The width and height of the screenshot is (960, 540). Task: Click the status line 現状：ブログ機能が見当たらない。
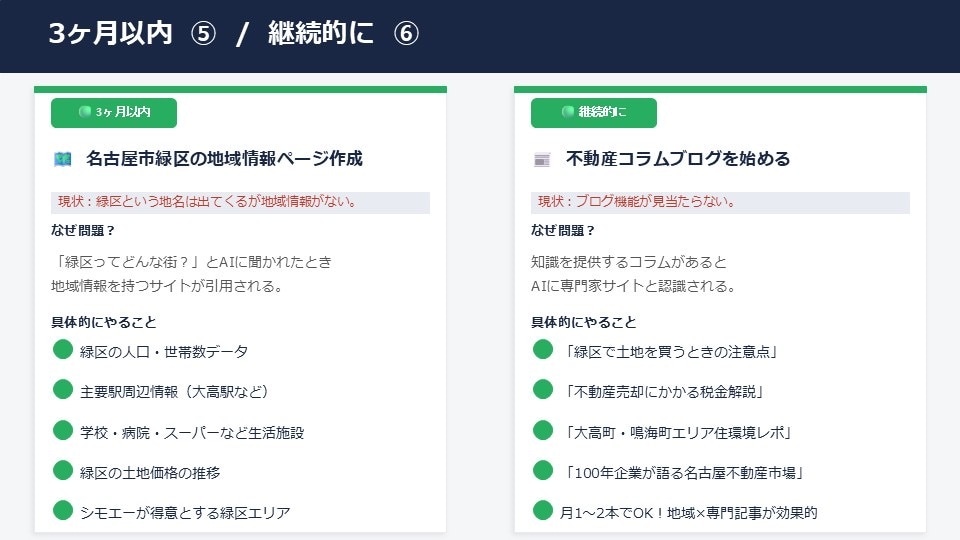[720, 202]
